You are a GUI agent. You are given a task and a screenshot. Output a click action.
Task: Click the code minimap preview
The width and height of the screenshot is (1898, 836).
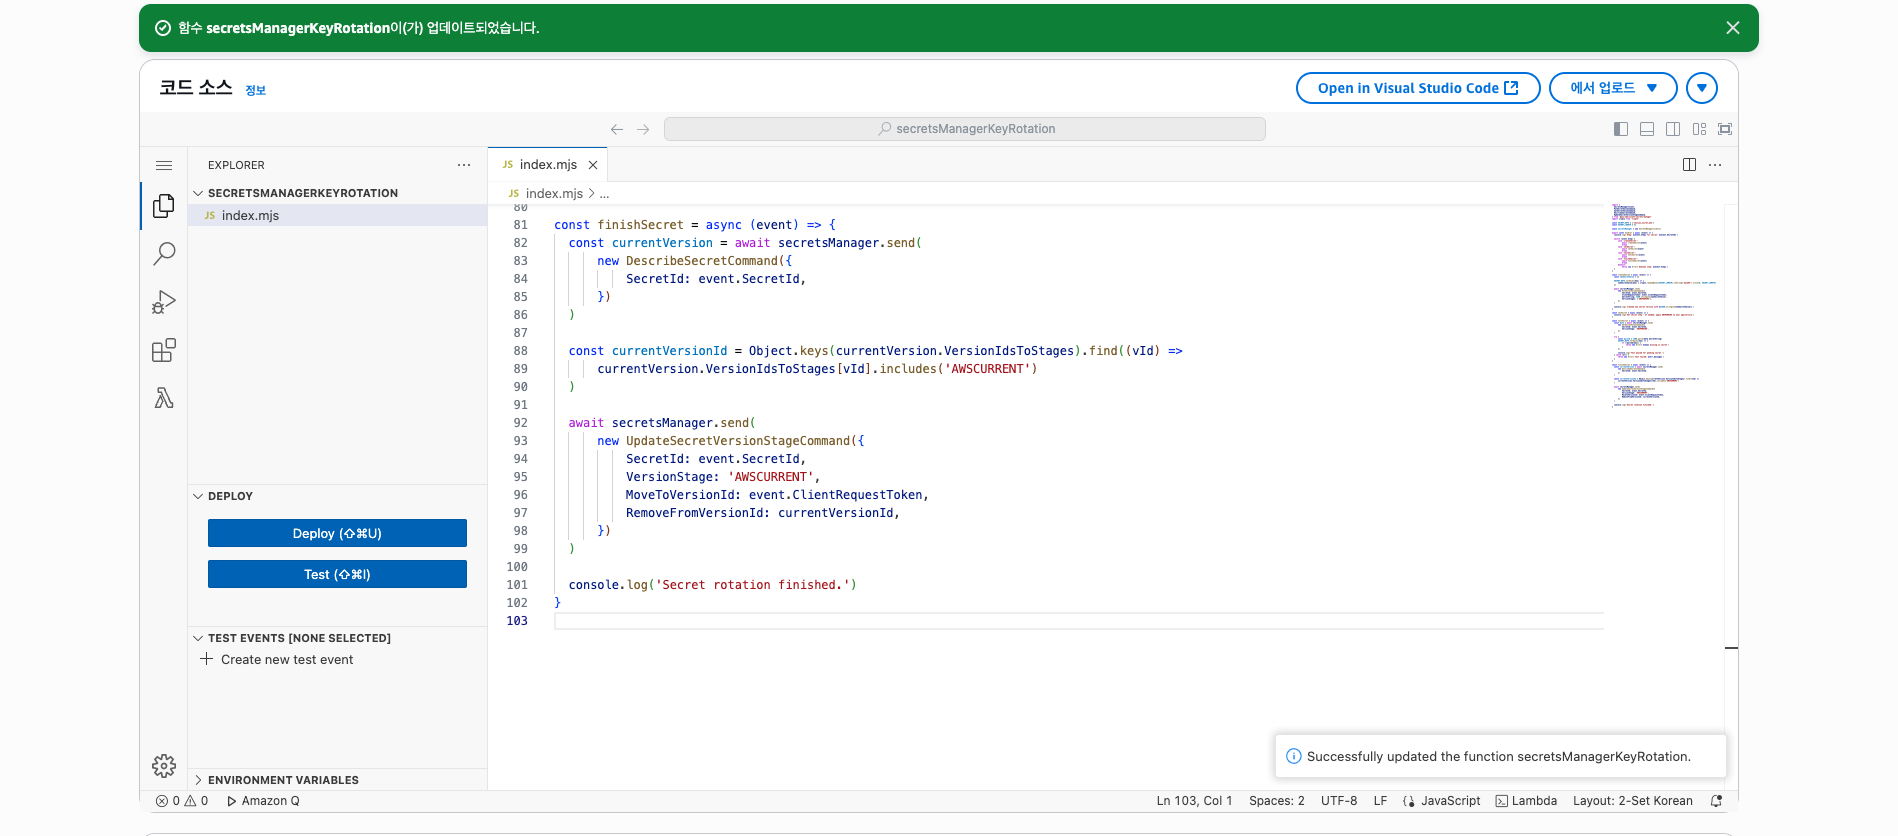pos(1664,305)
